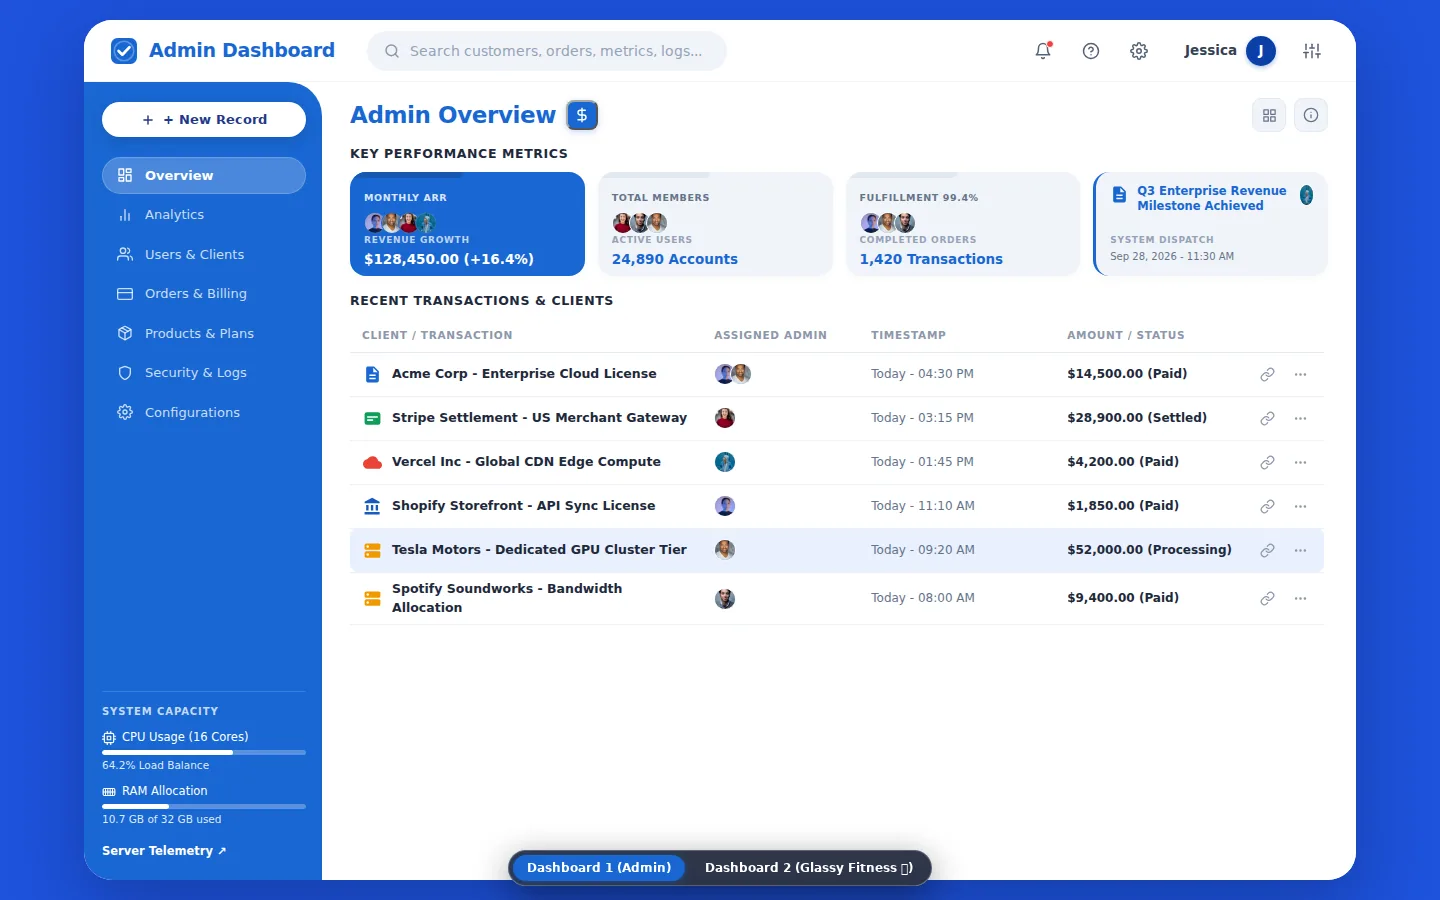The image size is (1440, 900).
Task: Go to Users & Clients section
Action: [x=204, y=254]
